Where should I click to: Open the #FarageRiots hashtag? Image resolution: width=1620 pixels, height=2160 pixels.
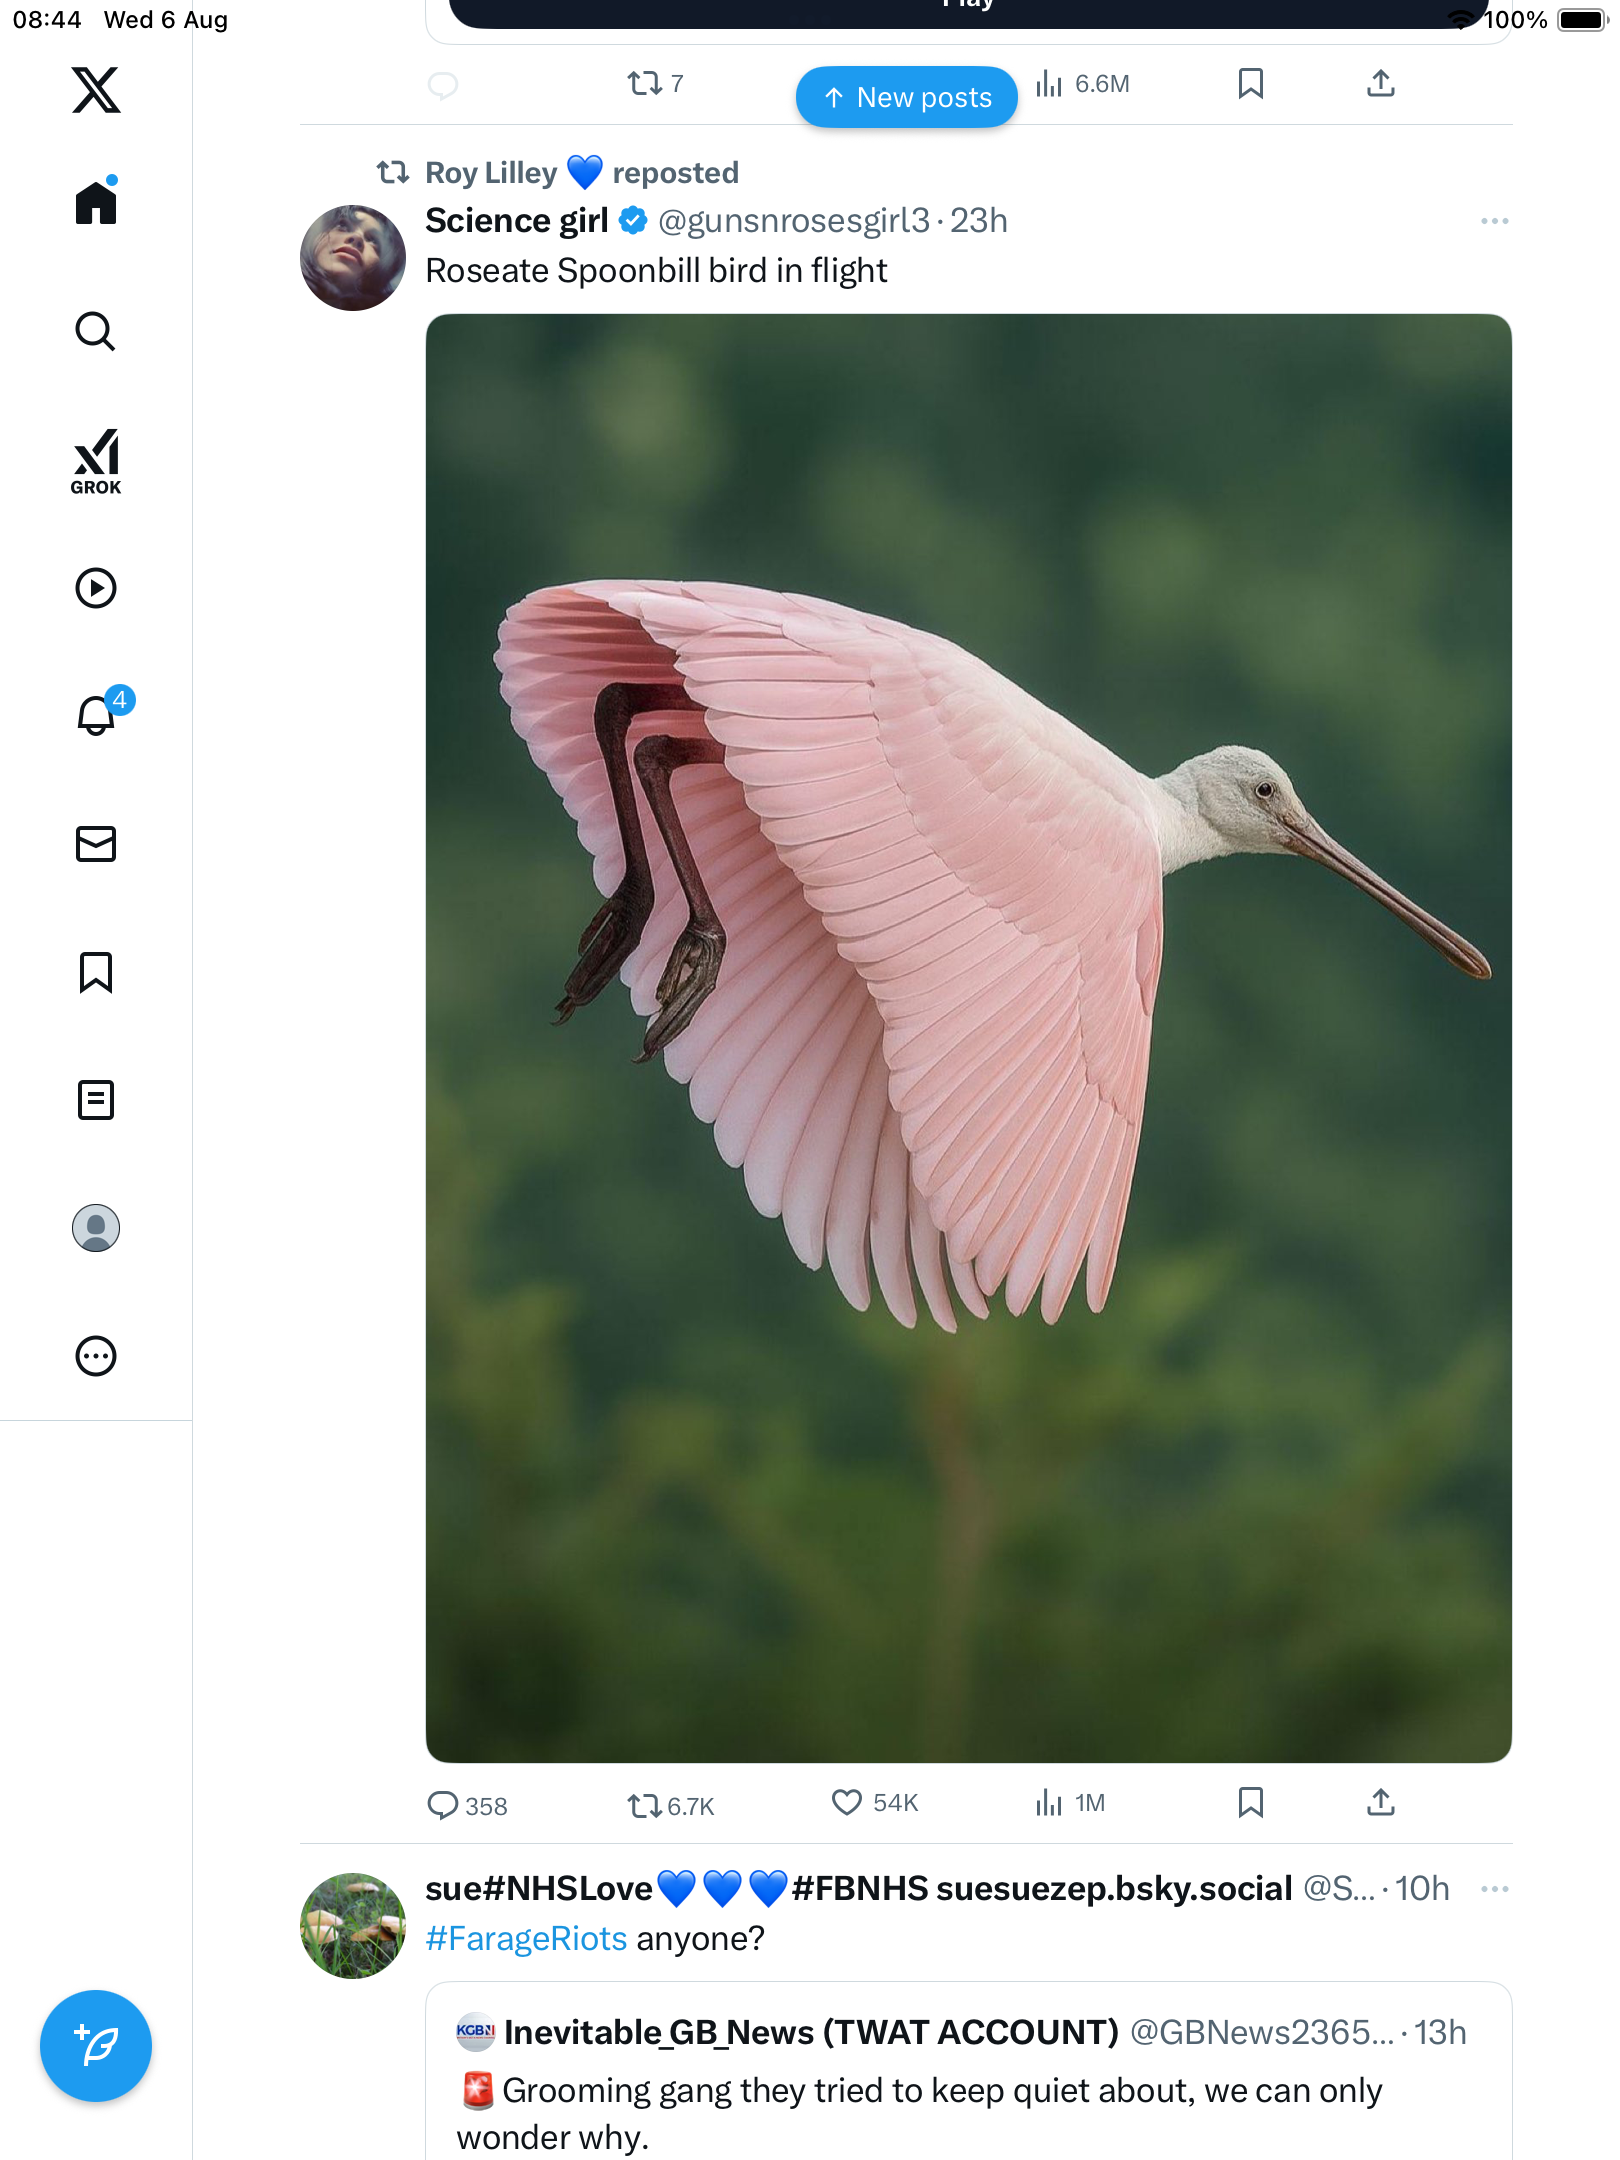point(526,1939)
